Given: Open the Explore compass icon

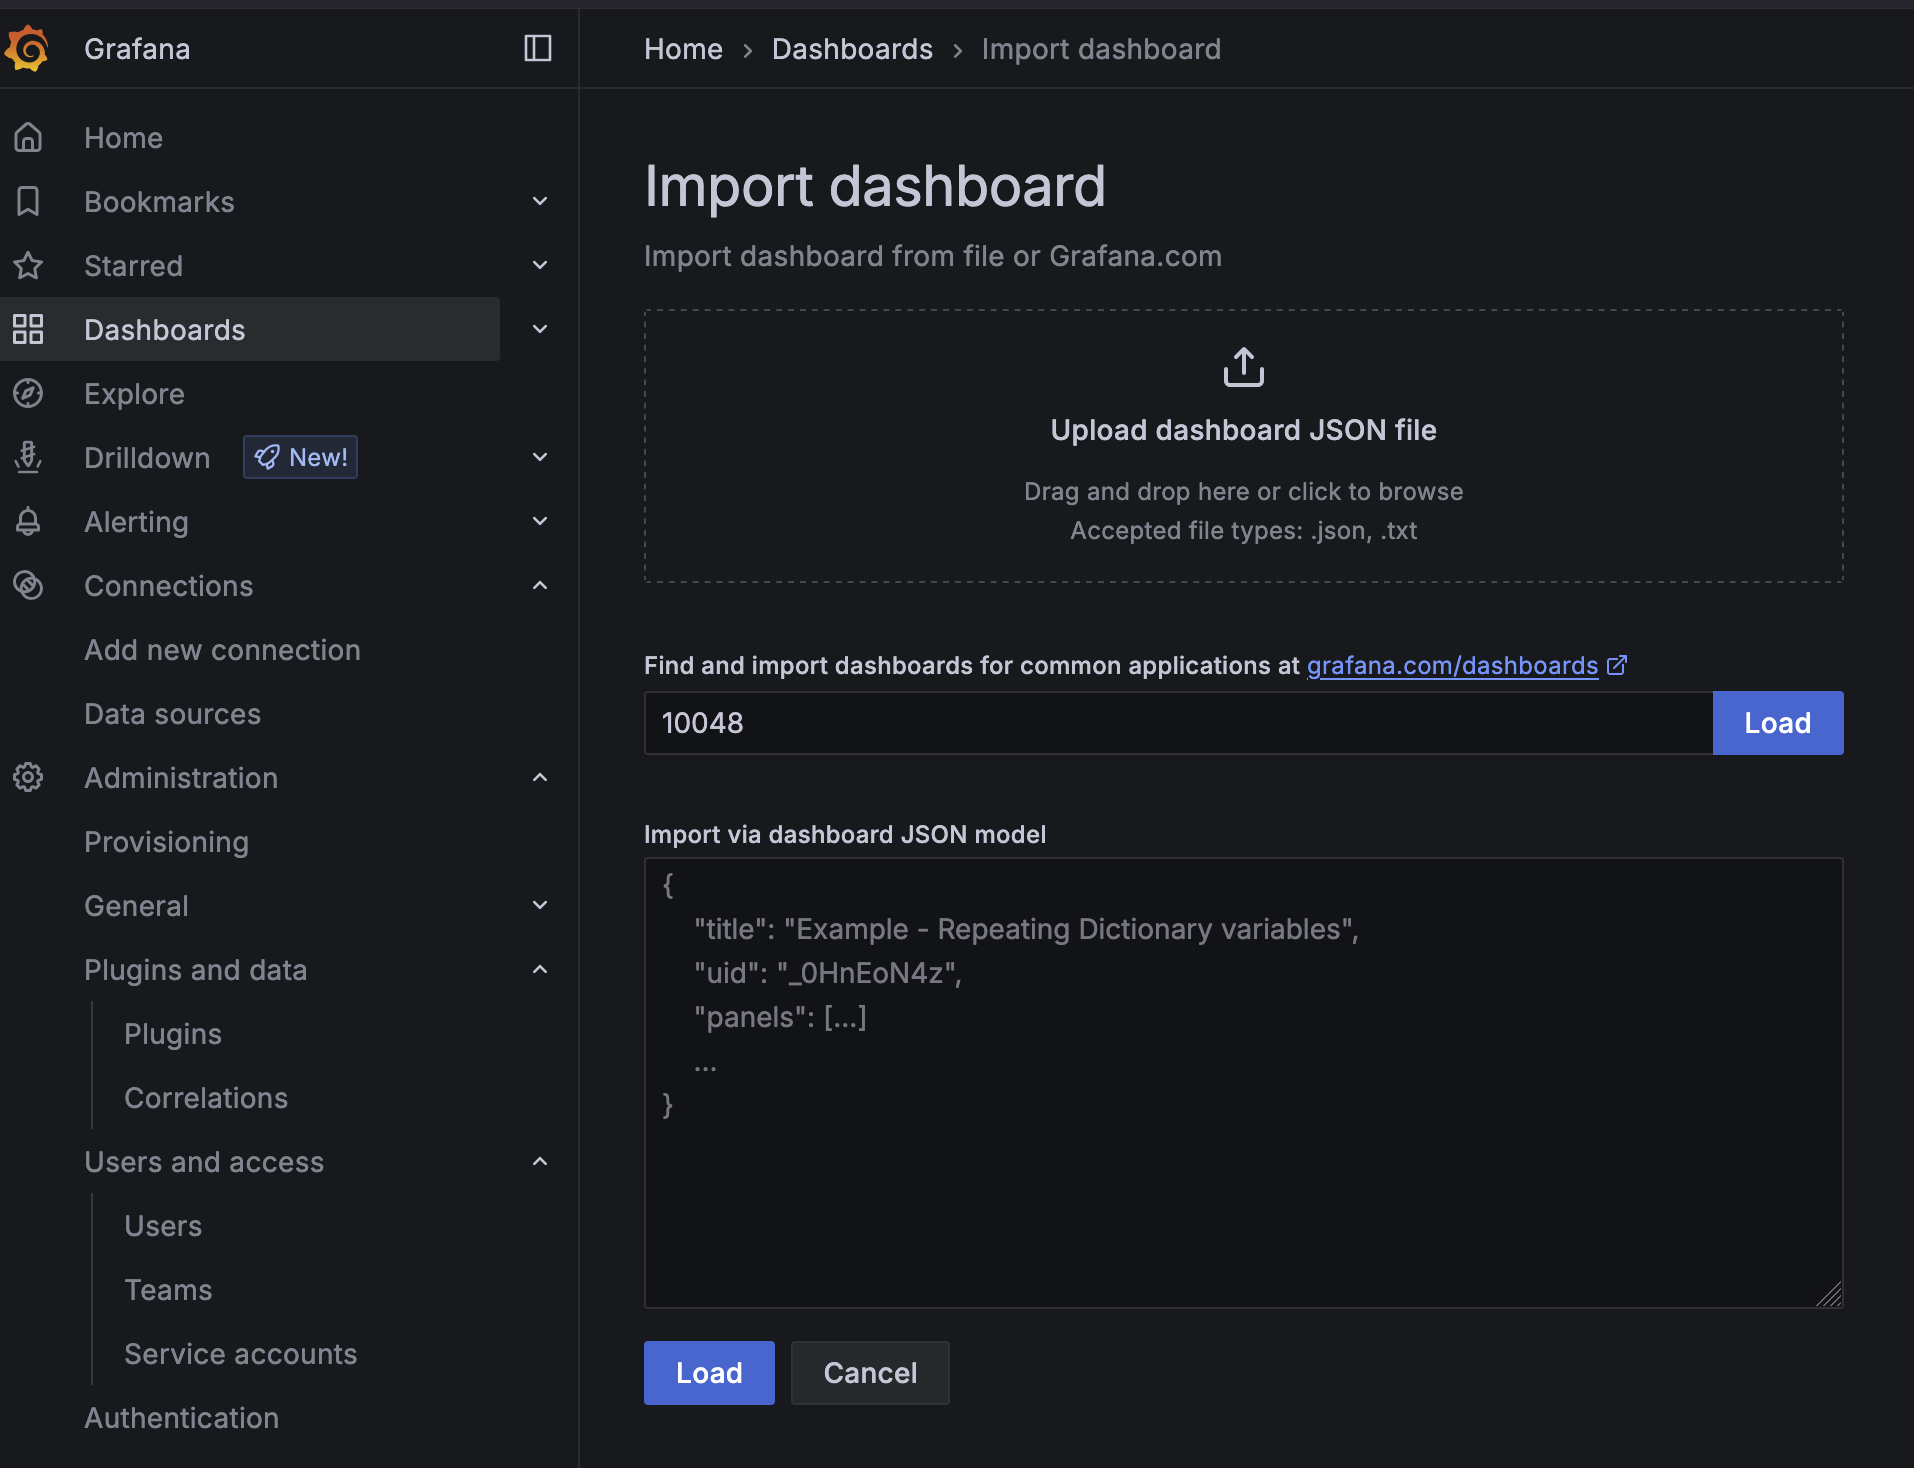Looking at the screenshot, I should 28,393.
